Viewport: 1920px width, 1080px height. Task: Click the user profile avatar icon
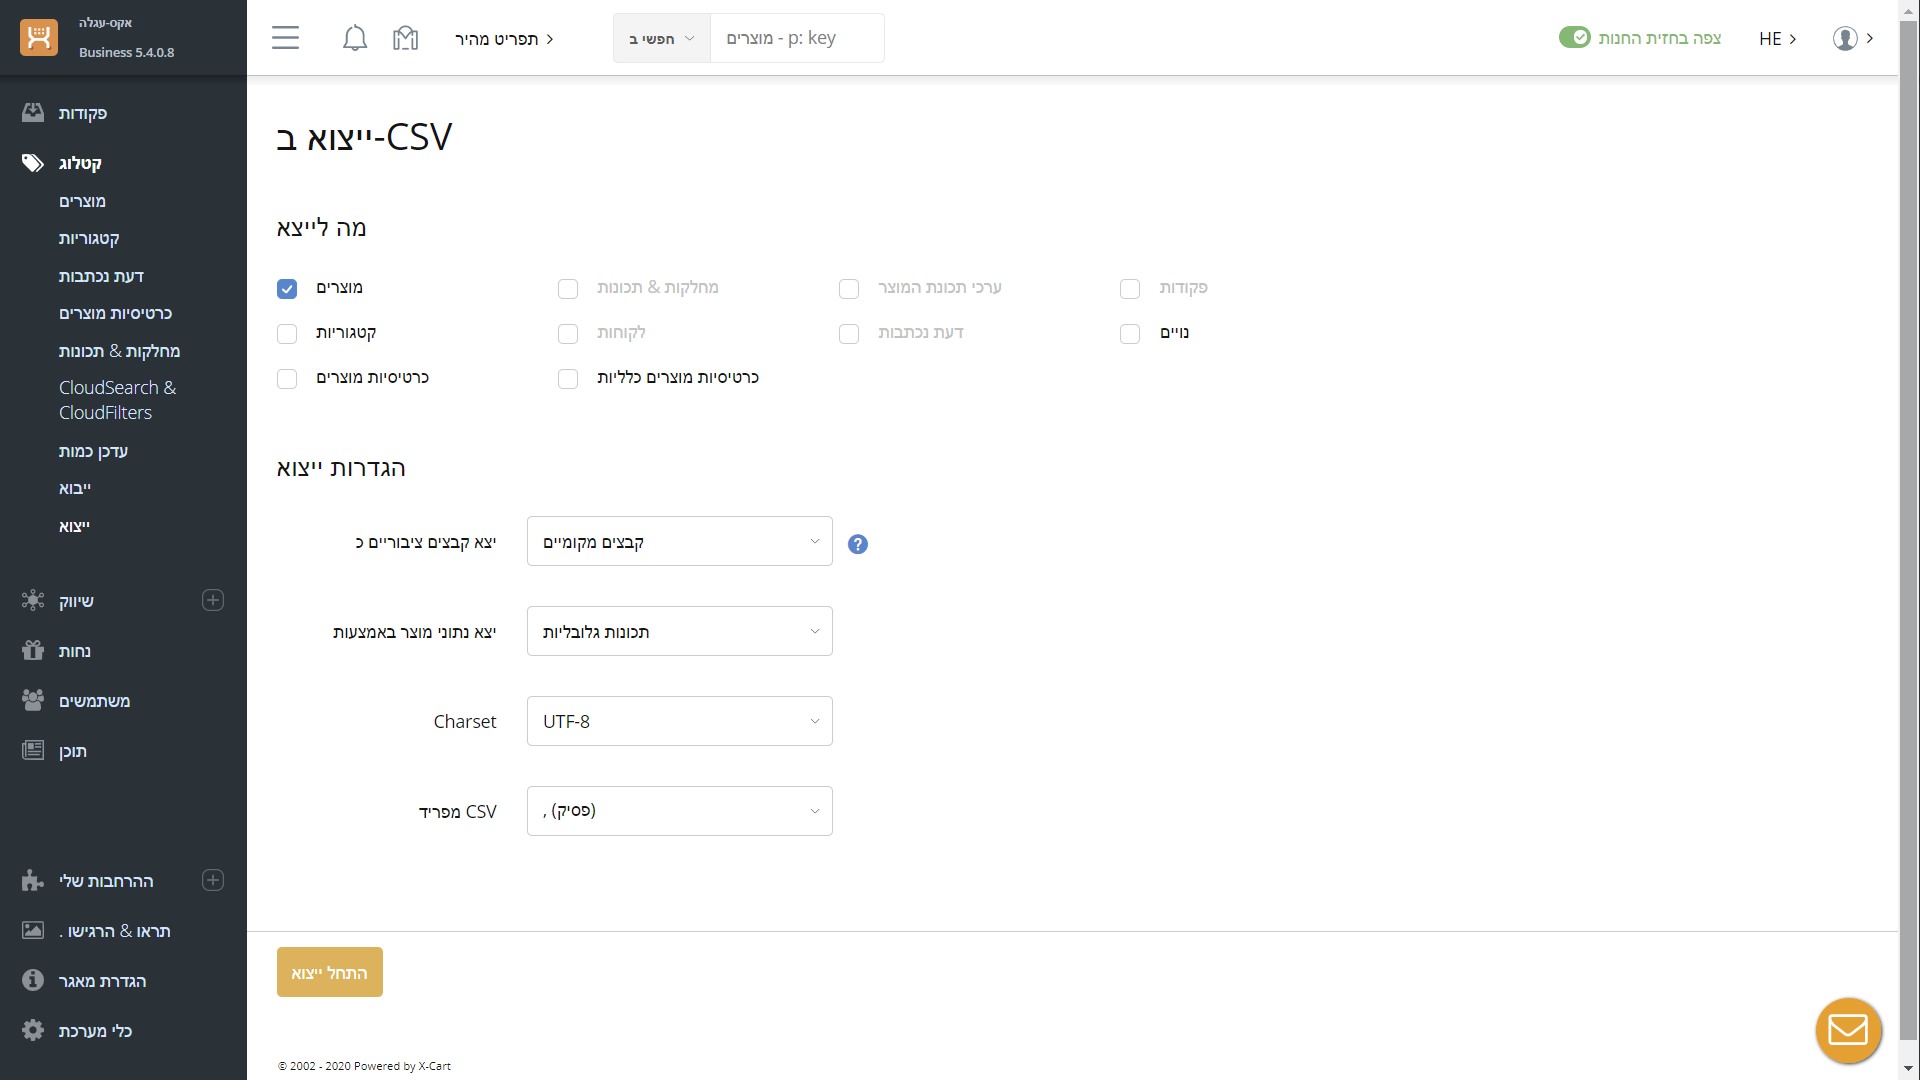tap(1844, 39)
